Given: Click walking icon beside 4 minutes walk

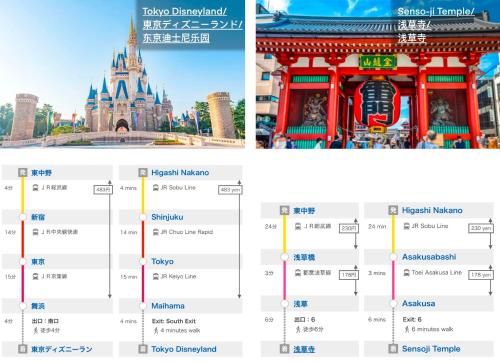Looking at the screenshot, I should [156, 331].
